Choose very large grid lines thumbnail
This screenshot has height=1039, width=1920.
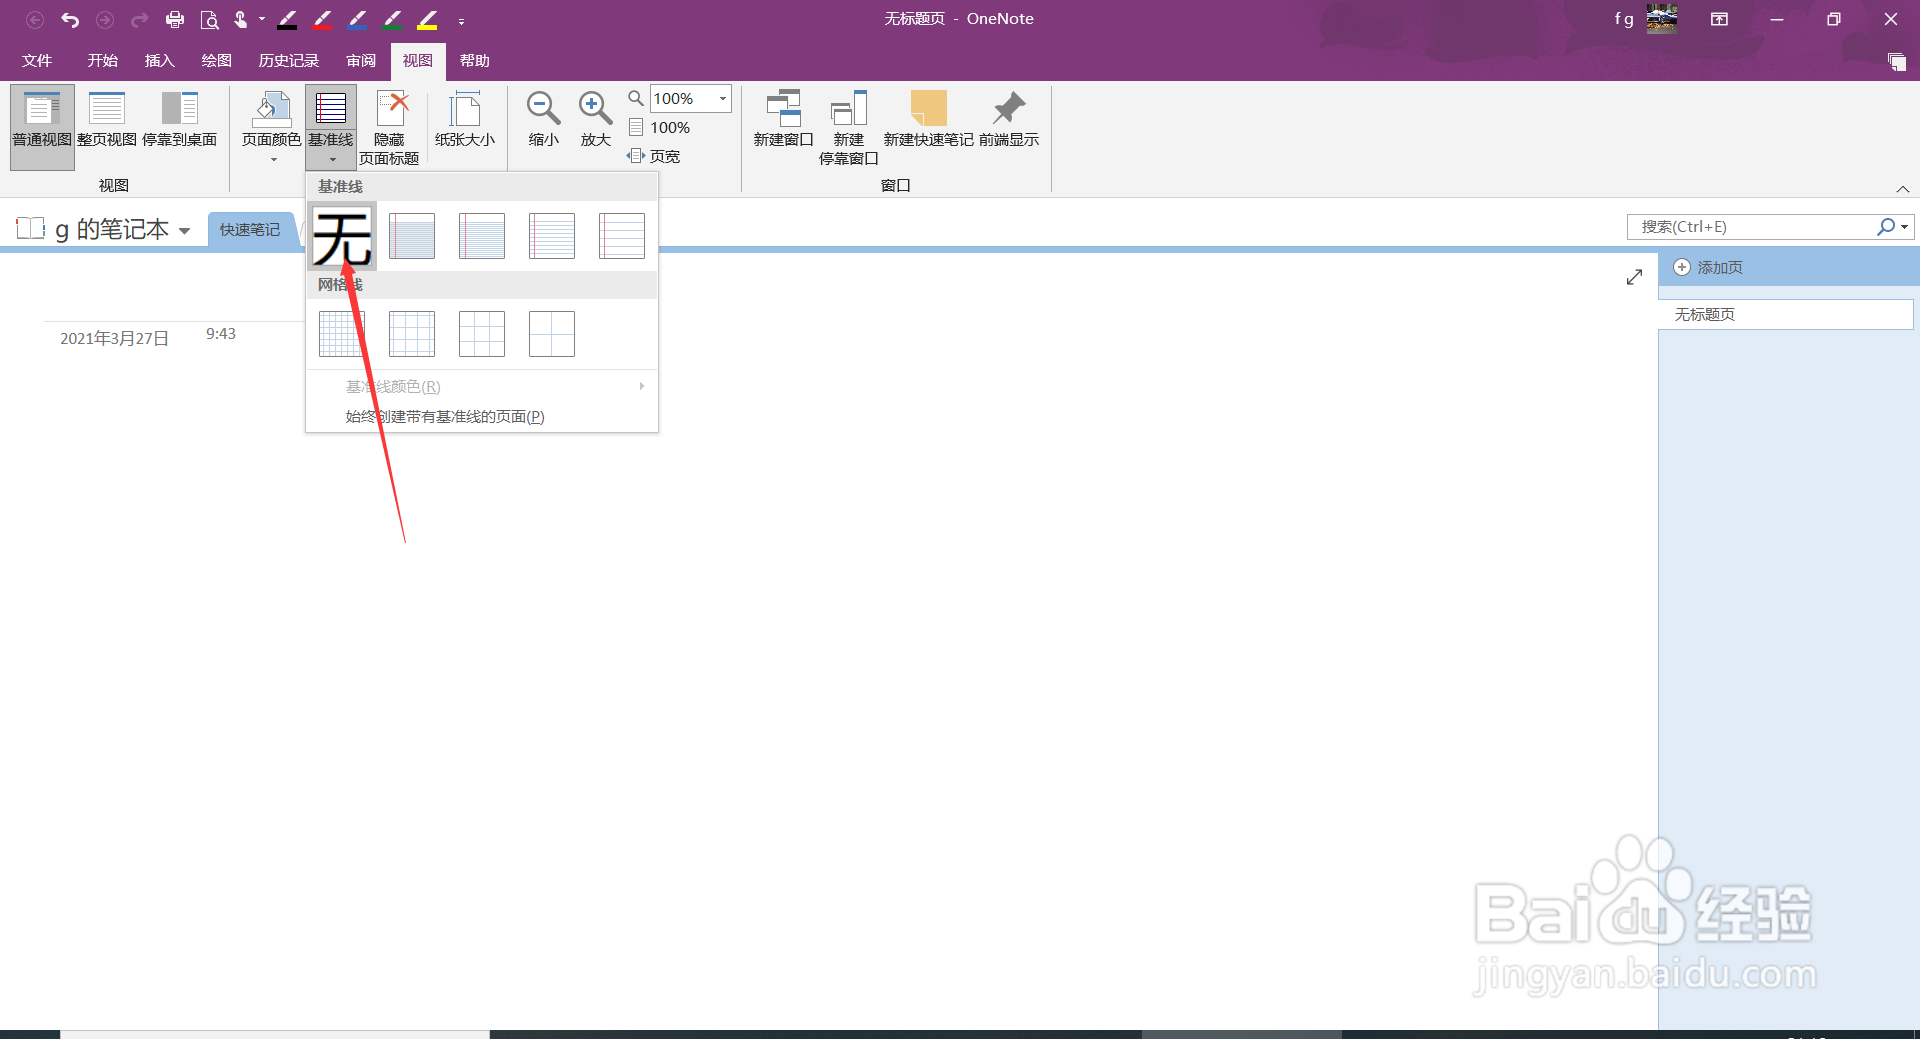pyautogui.click(x=552, y=334)
